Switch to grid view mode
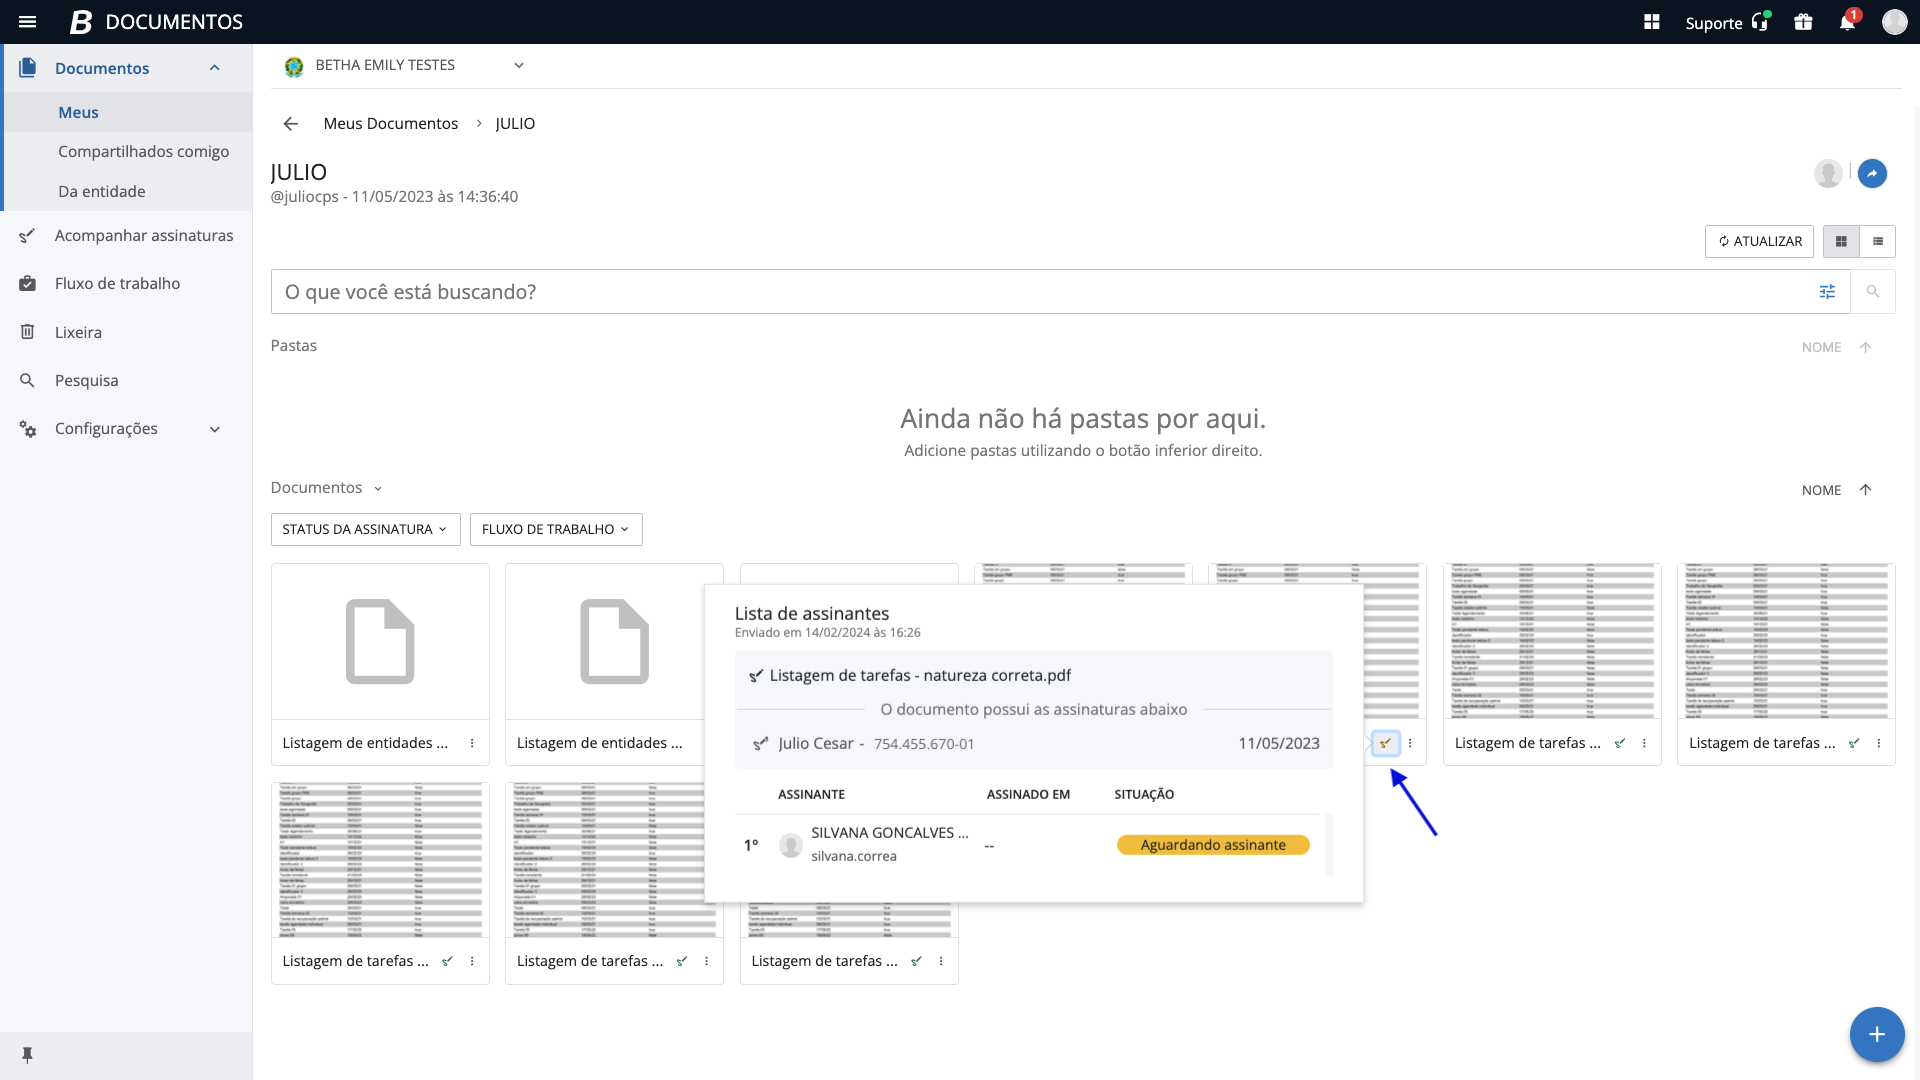 [x=1841, y=241]
